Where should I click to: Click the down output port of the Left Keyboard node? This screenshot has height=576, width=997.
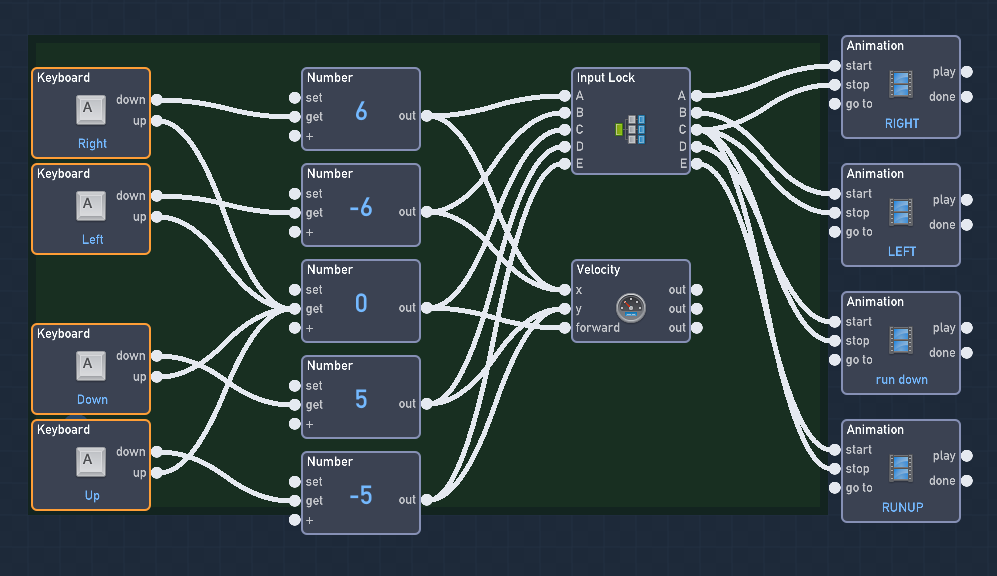[x=156, y=195]
